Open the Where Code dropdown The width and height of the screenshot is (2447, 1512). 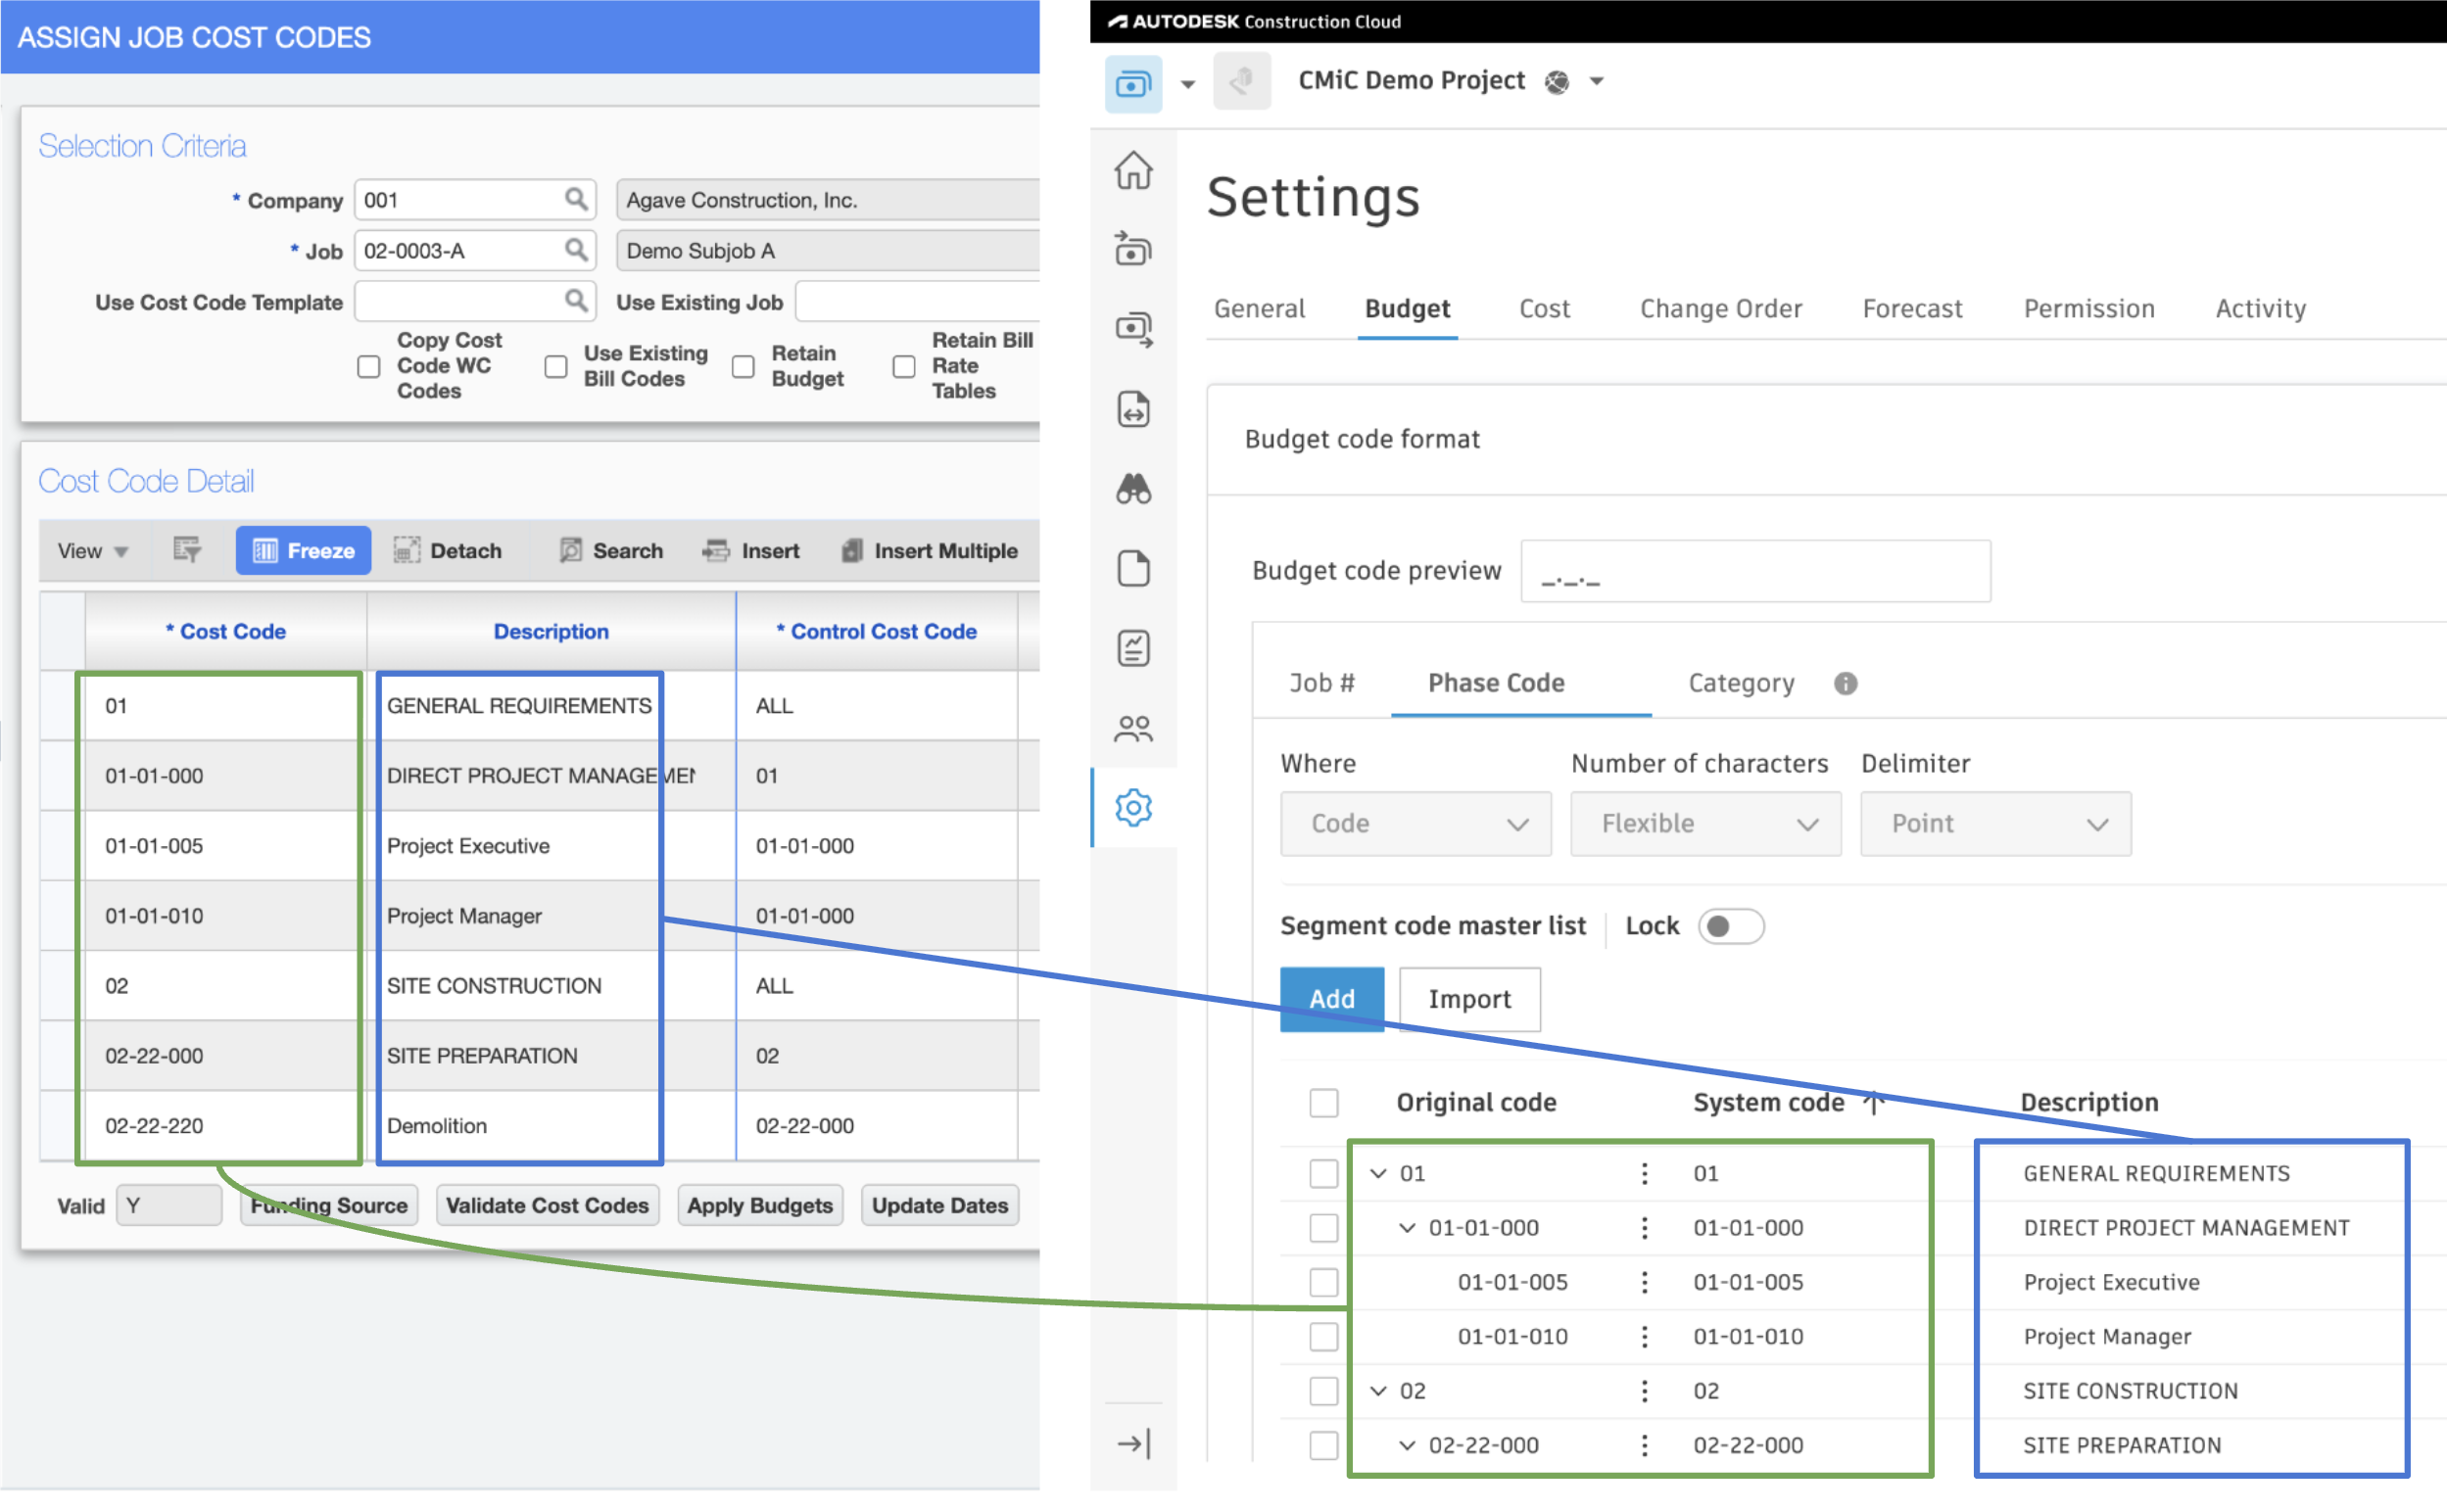pyautogui.click(x=1415, y=823)
